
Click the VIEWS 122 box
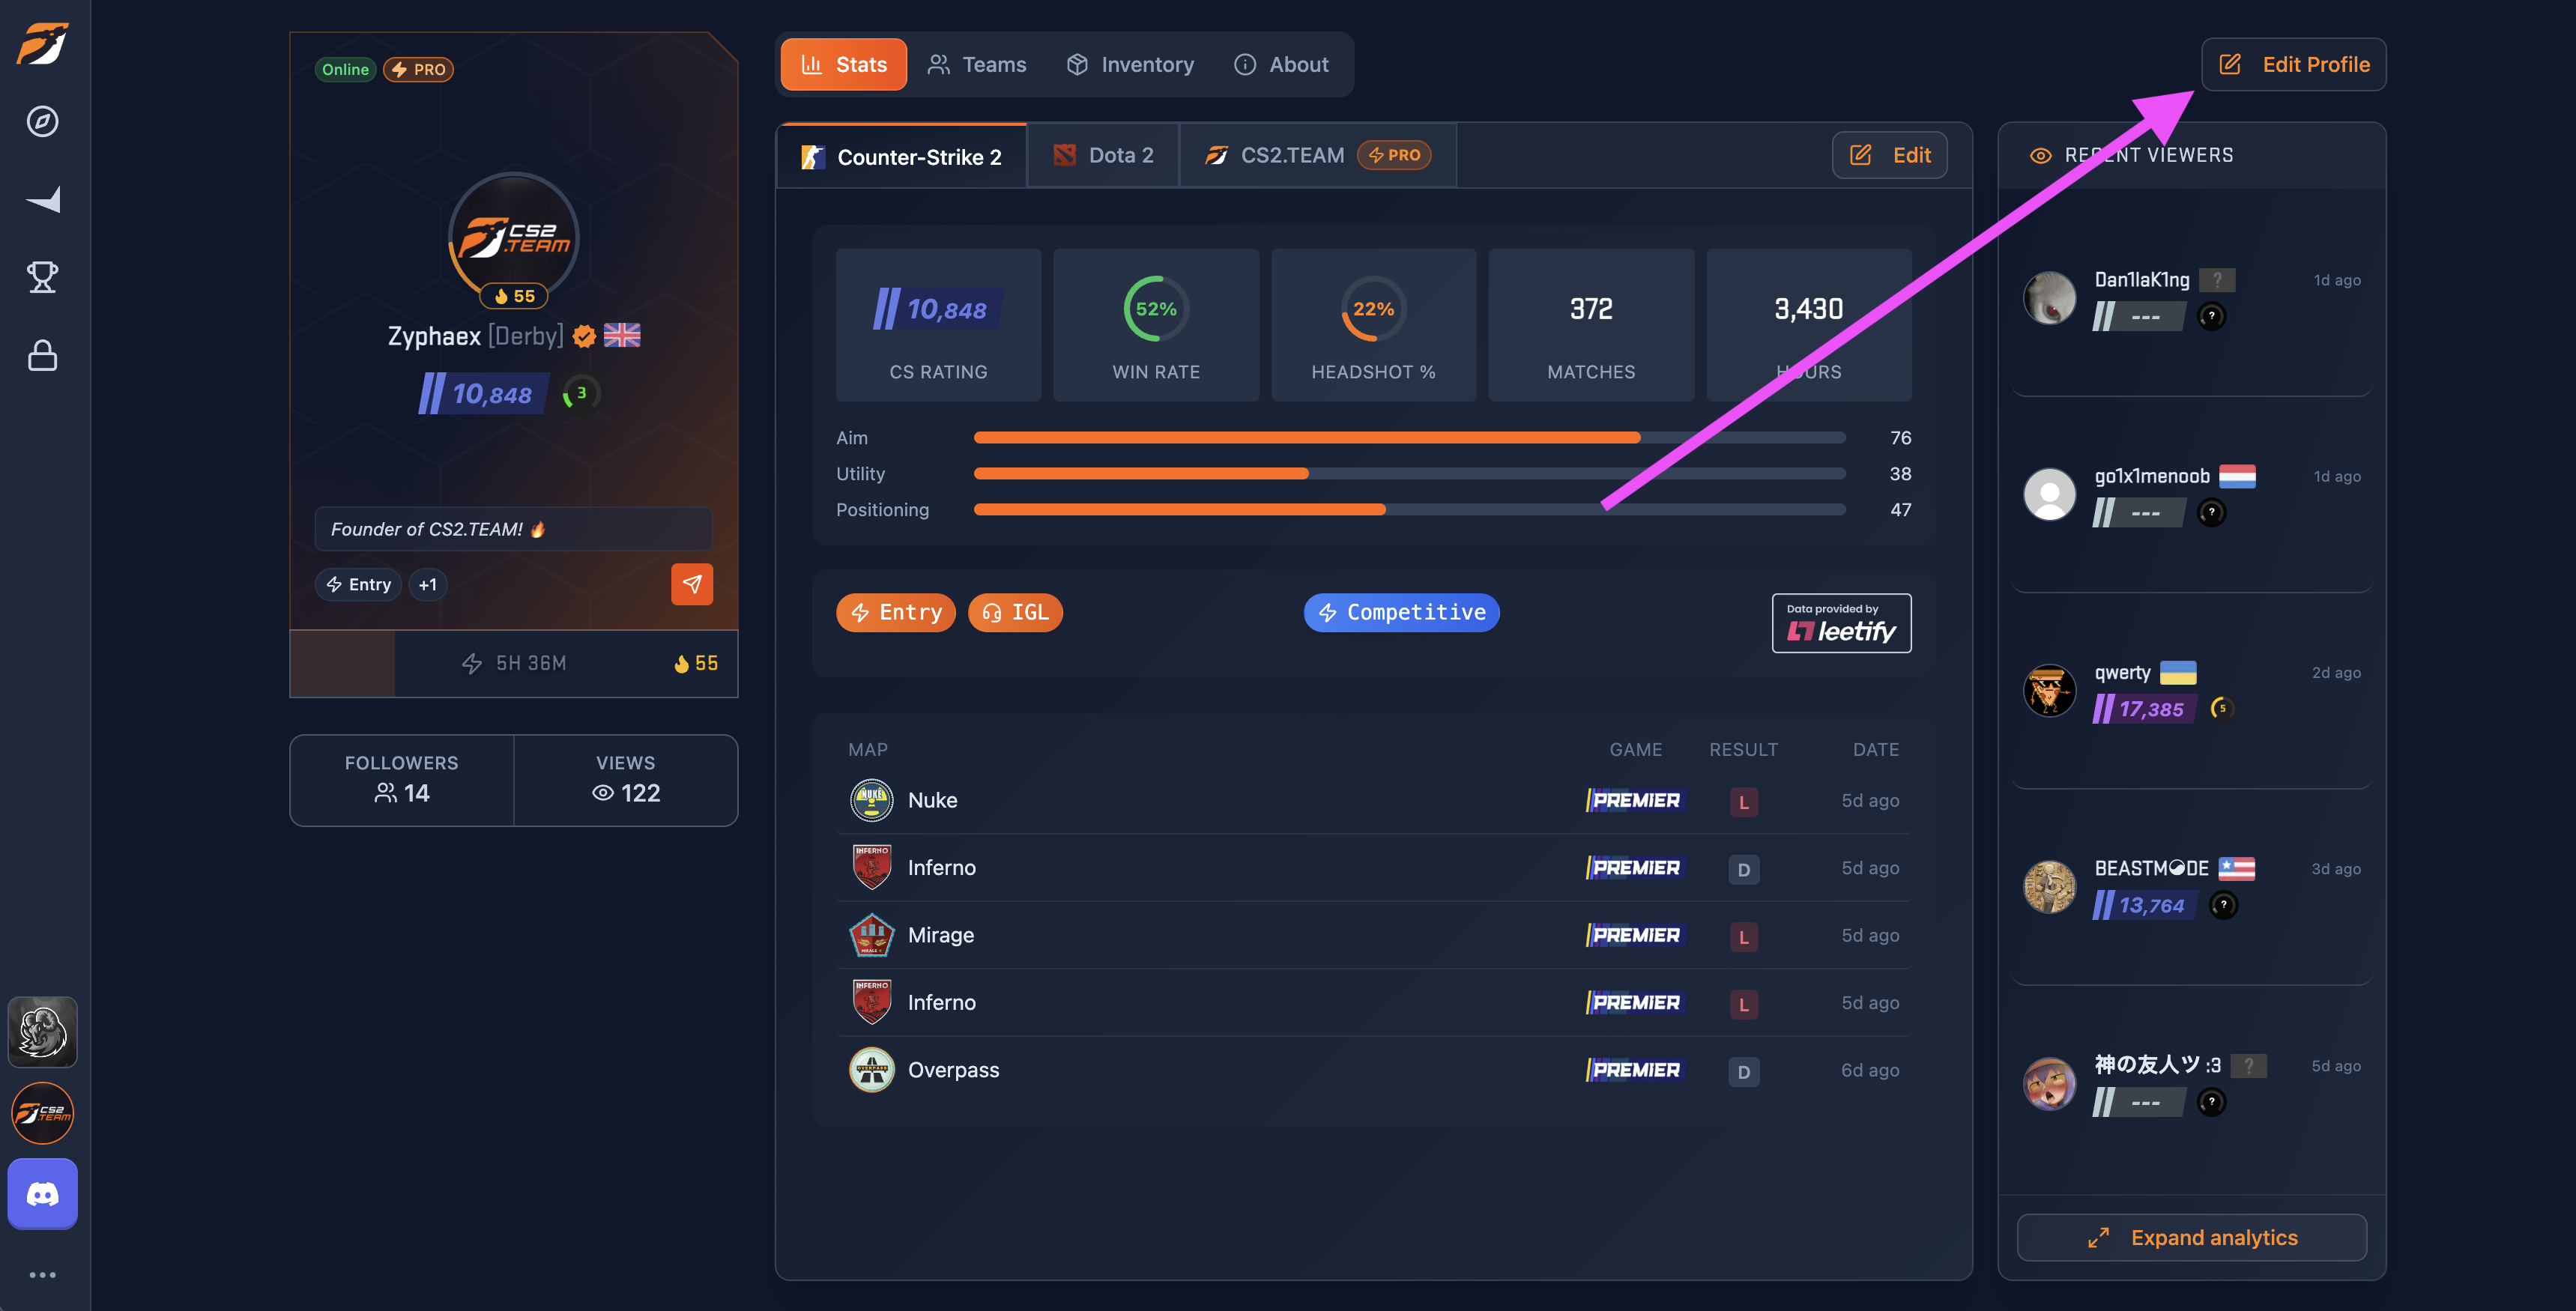pos(626,780)
